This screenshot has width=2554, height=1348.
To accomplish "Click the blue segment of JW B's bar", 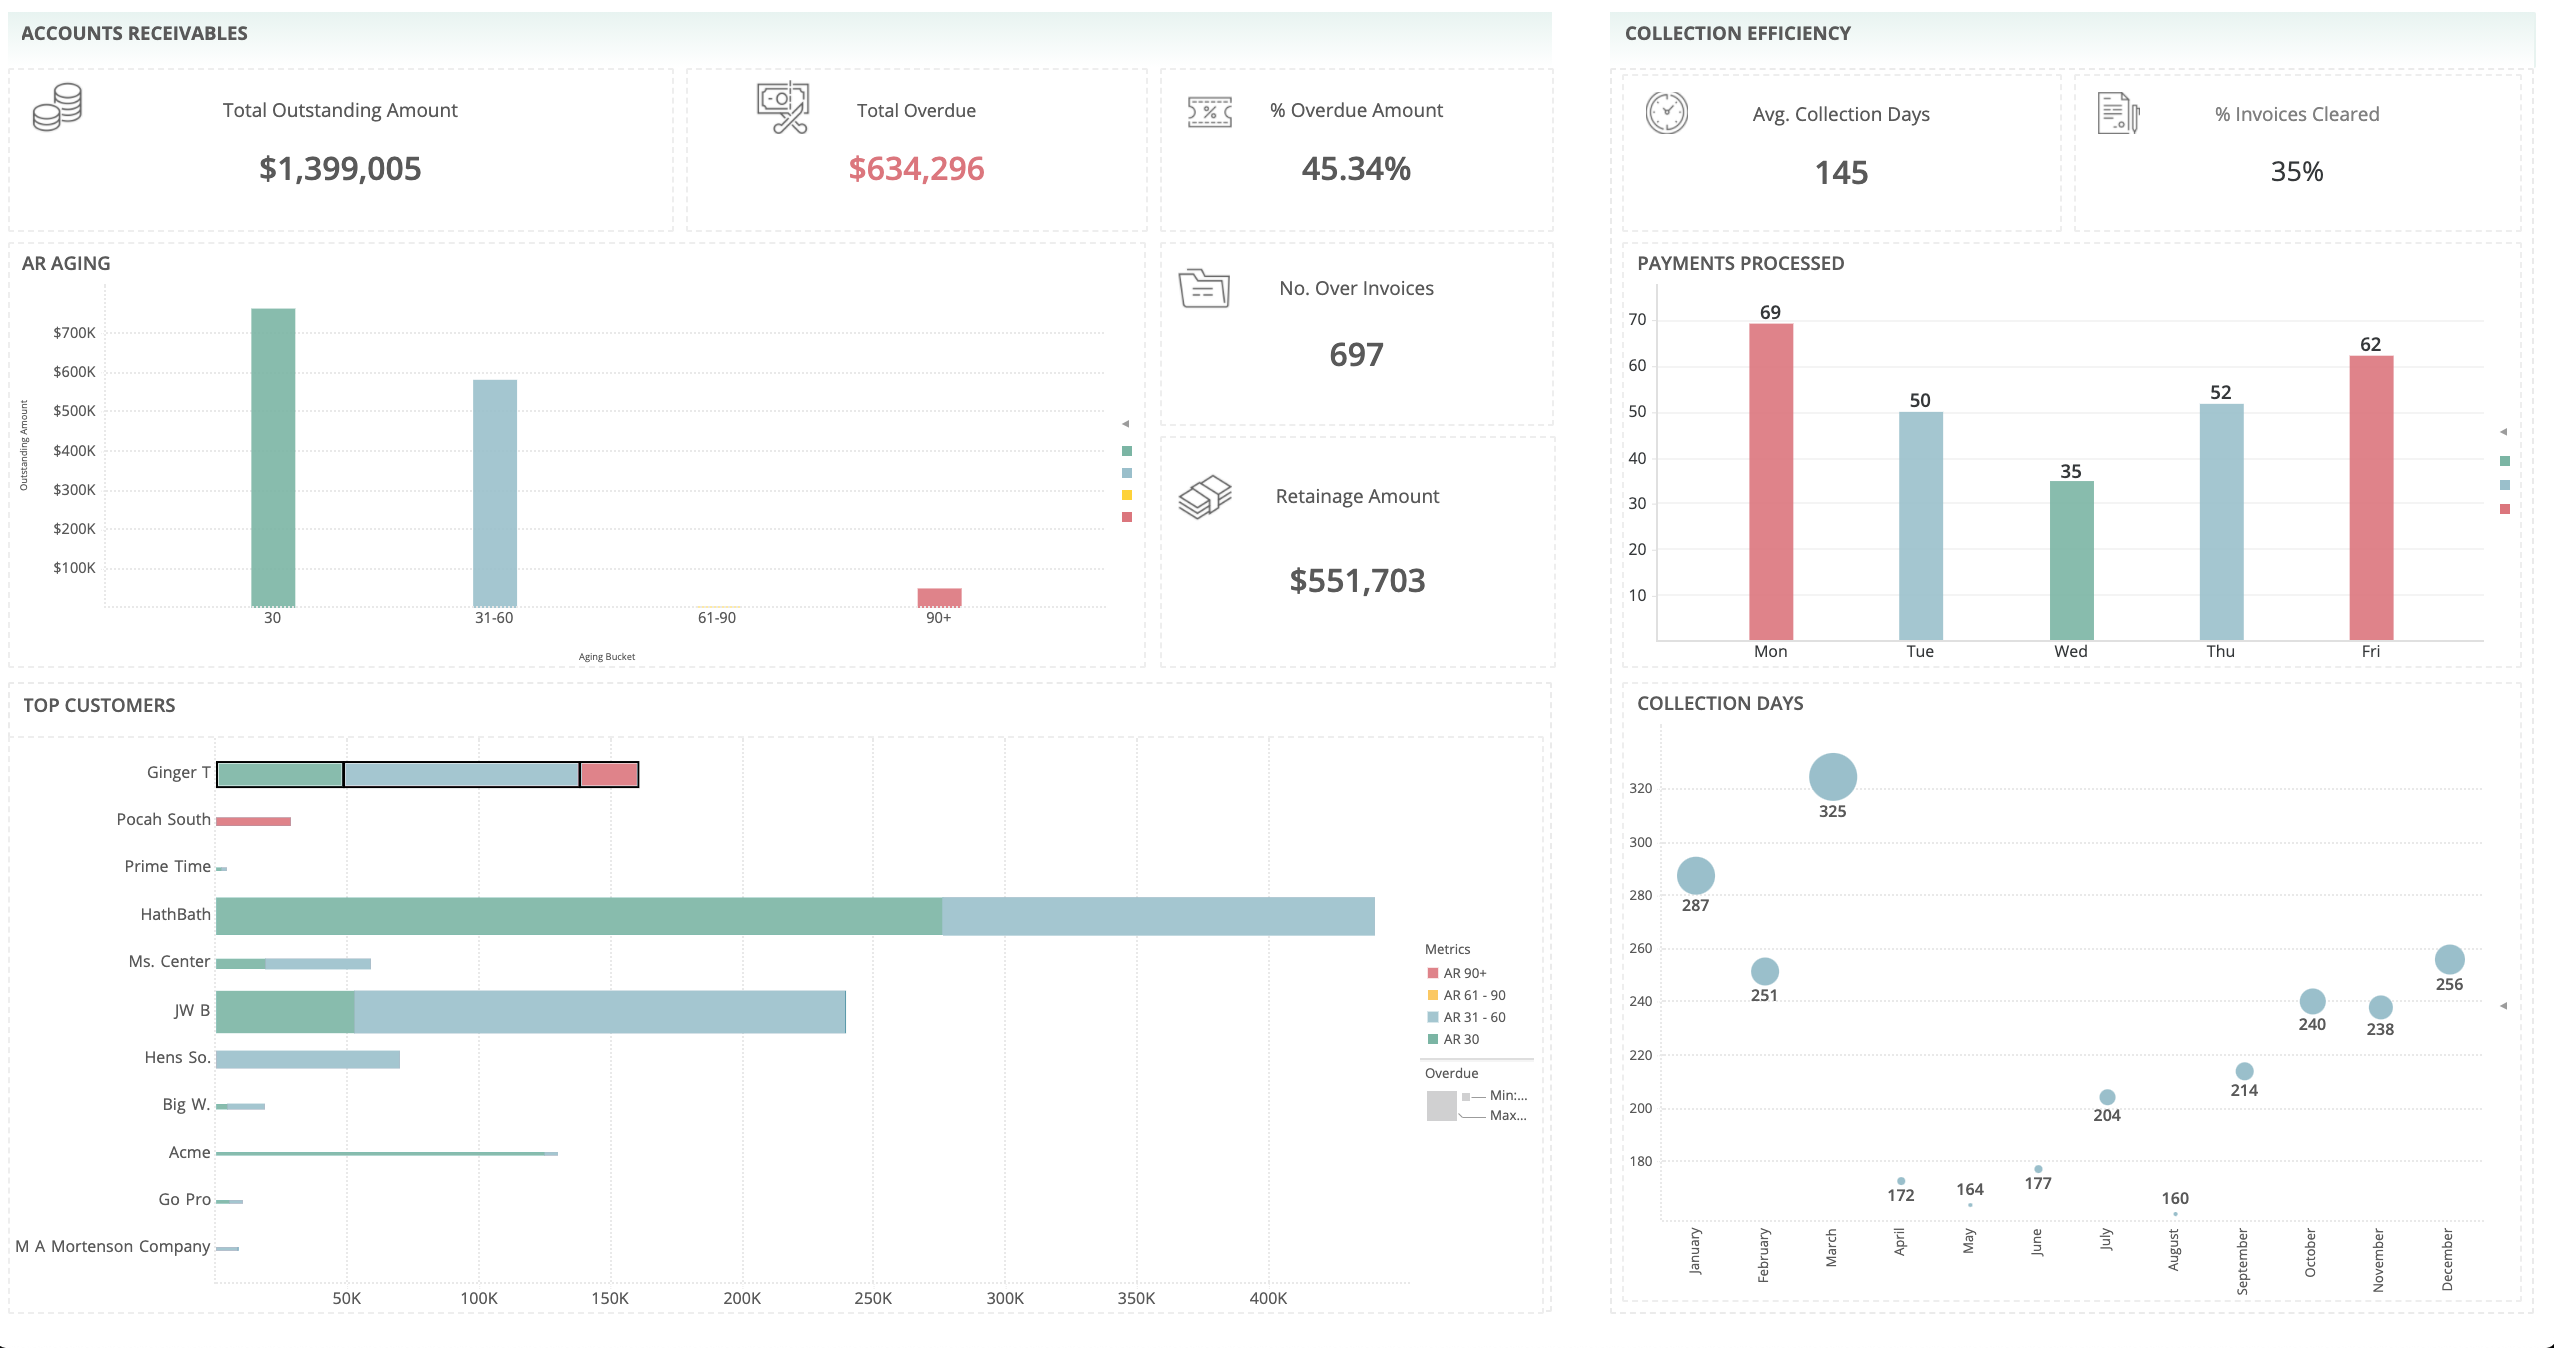I will tap(600, 1012).
